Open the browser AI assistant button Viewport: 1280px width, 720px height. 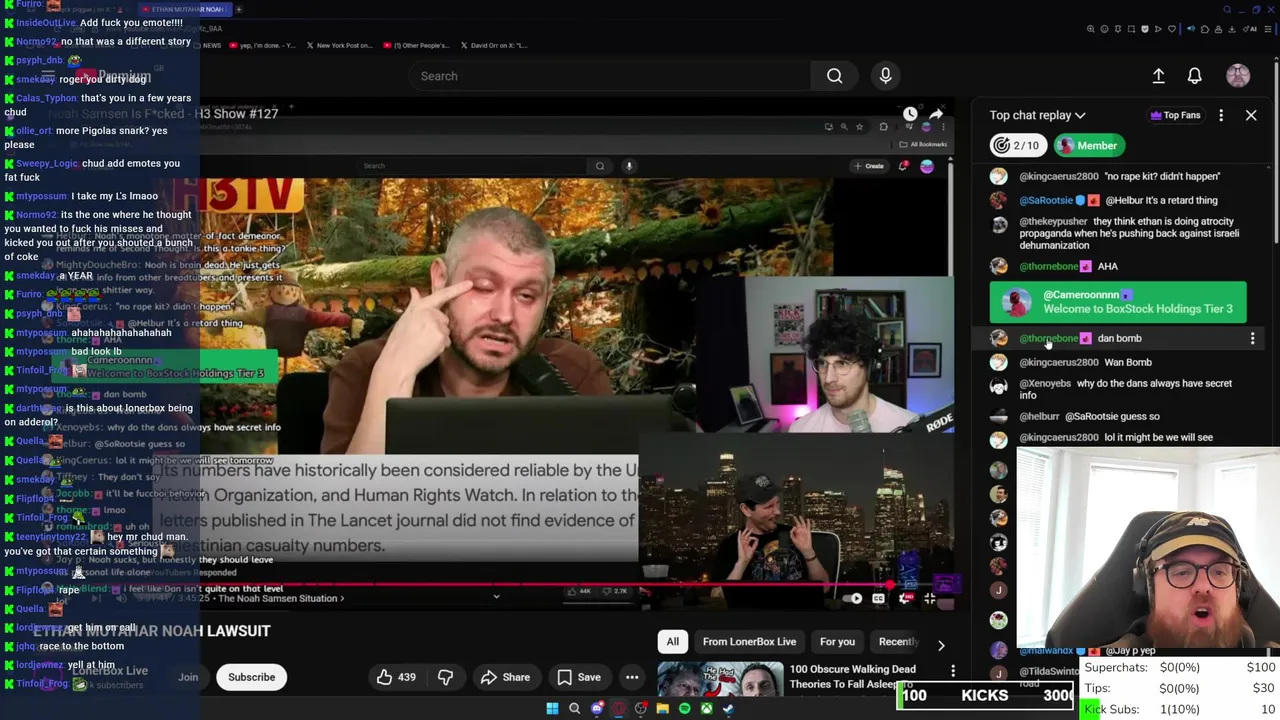point(1250,29)
